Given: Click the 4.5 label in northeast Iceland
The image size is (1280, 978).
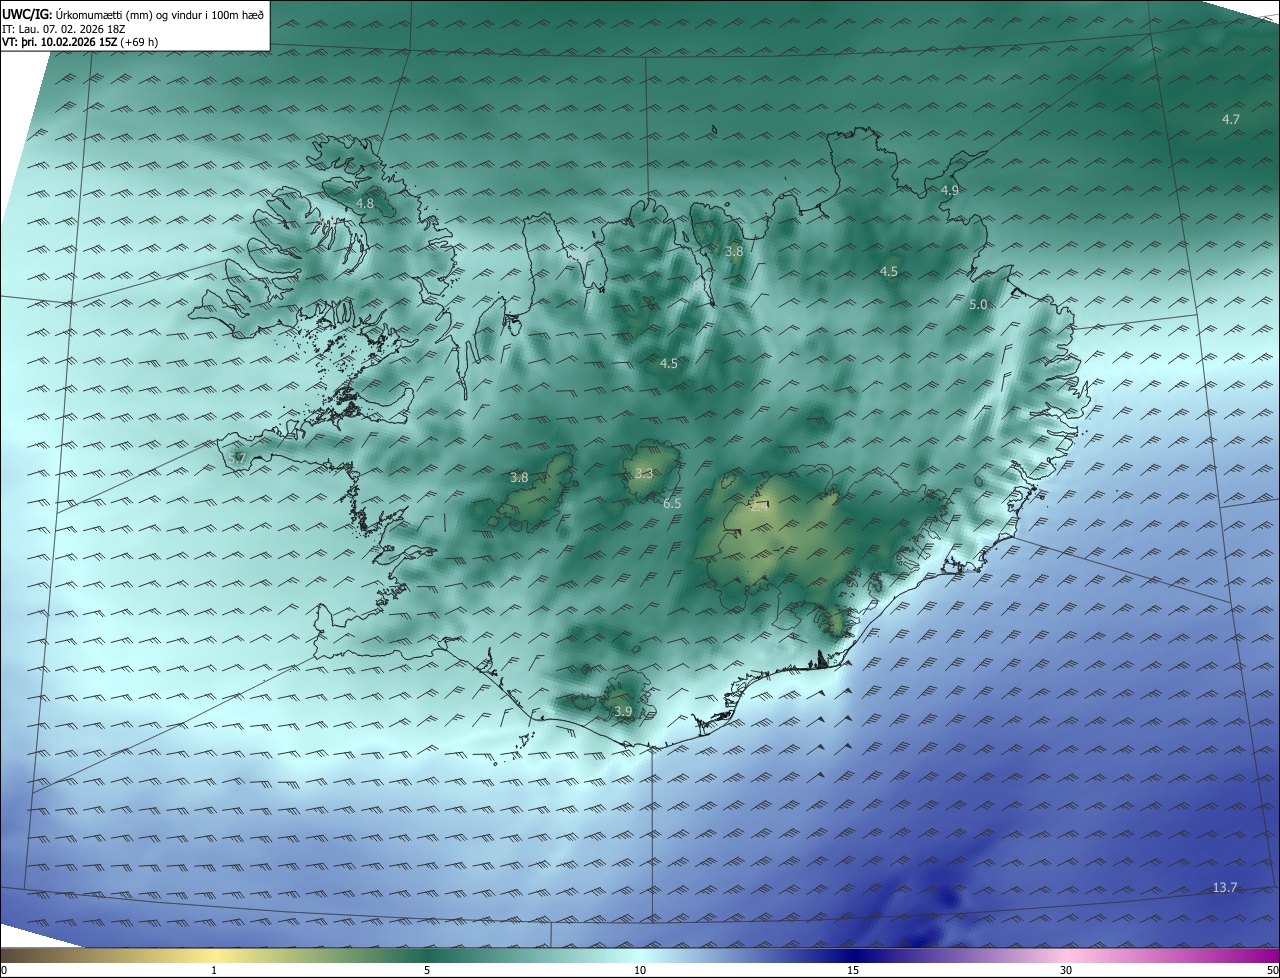Looking at the screenshot, I should tap(889, 272).
